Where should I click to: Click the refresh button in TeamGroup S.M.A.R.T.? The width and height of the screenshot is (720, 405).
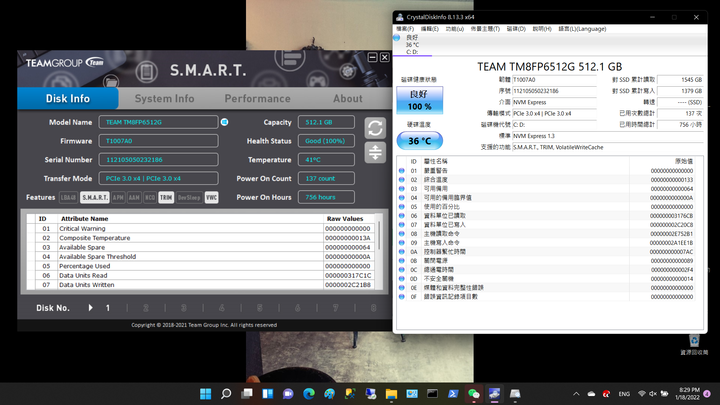pyautogui.click(x=375, y=128)
